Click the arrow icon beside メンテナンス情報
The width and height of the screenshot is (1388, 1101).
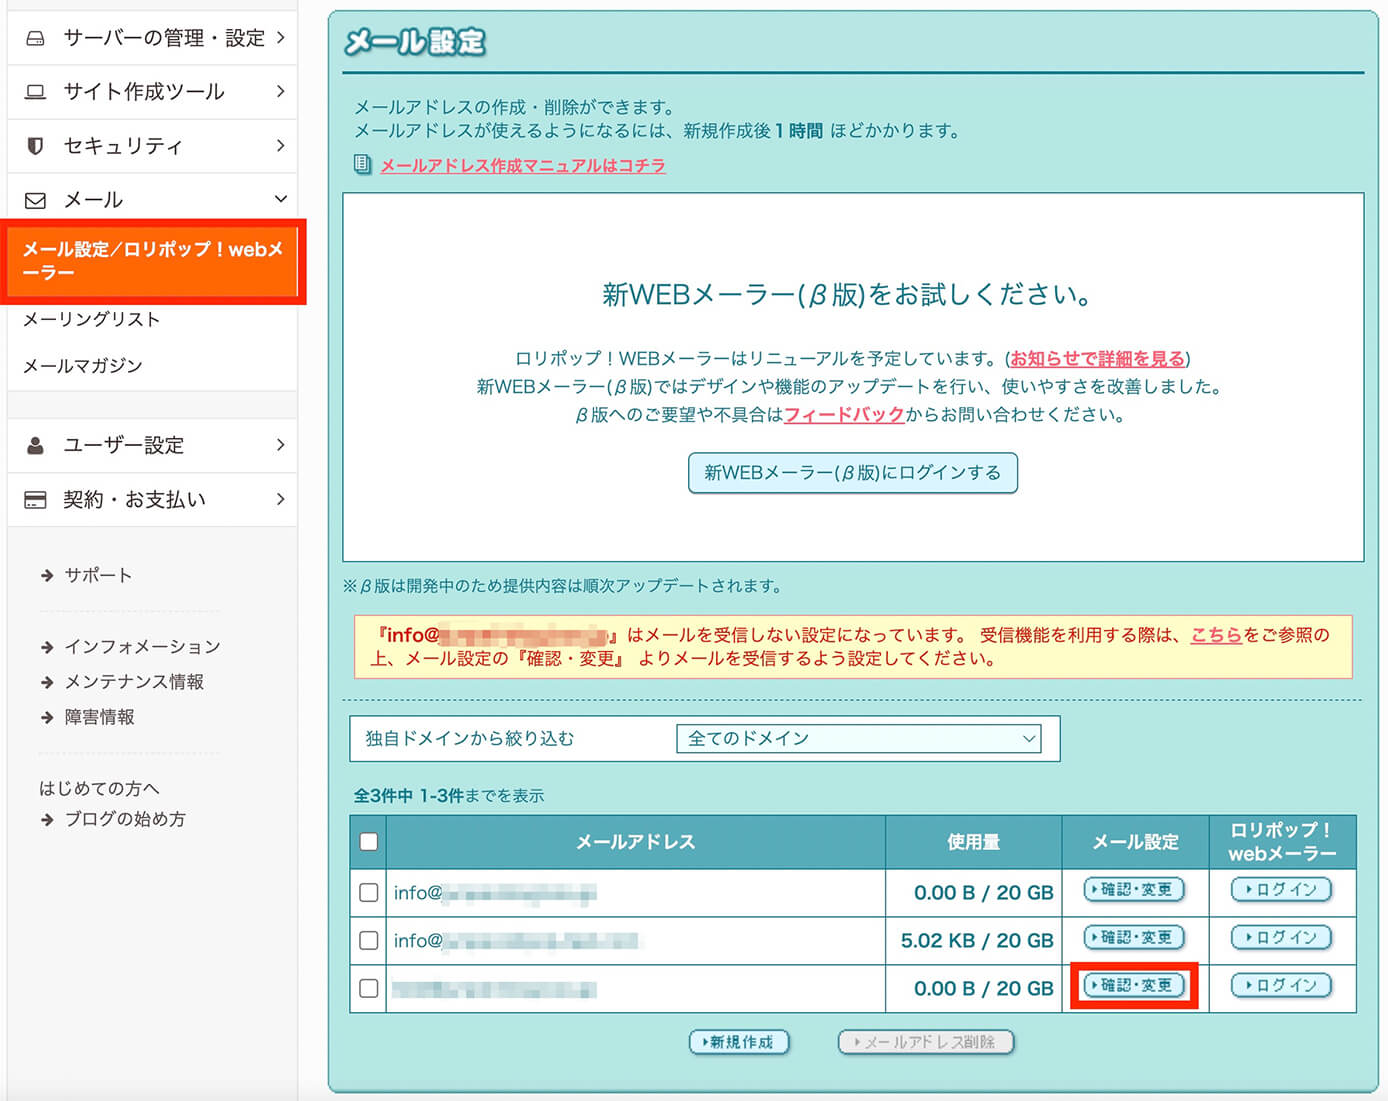(47, 682)
